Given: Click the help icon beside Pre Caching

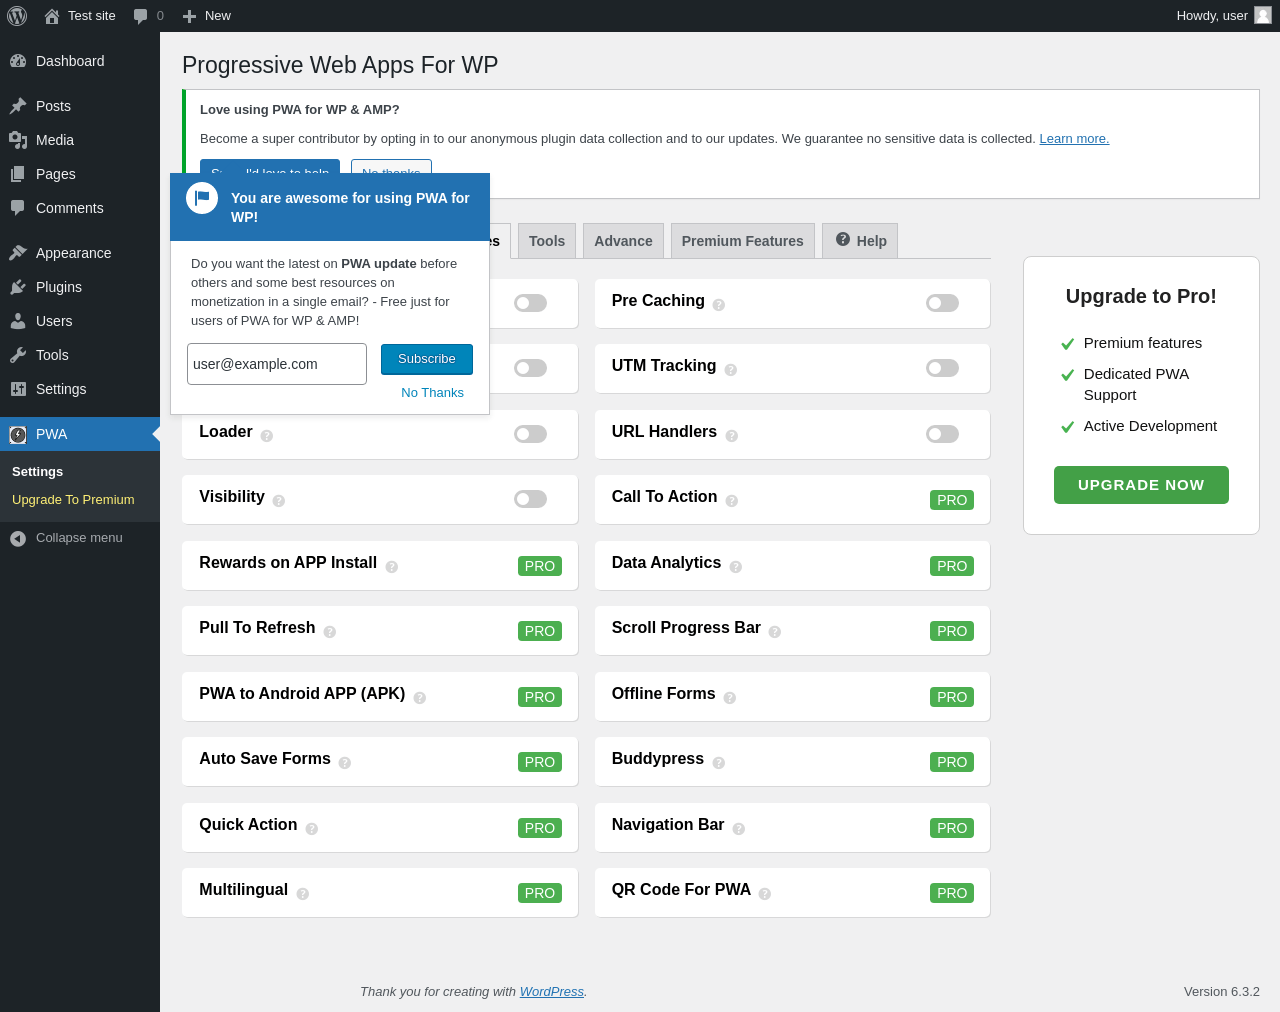Looking at the screenshot, I should point(719,304).
